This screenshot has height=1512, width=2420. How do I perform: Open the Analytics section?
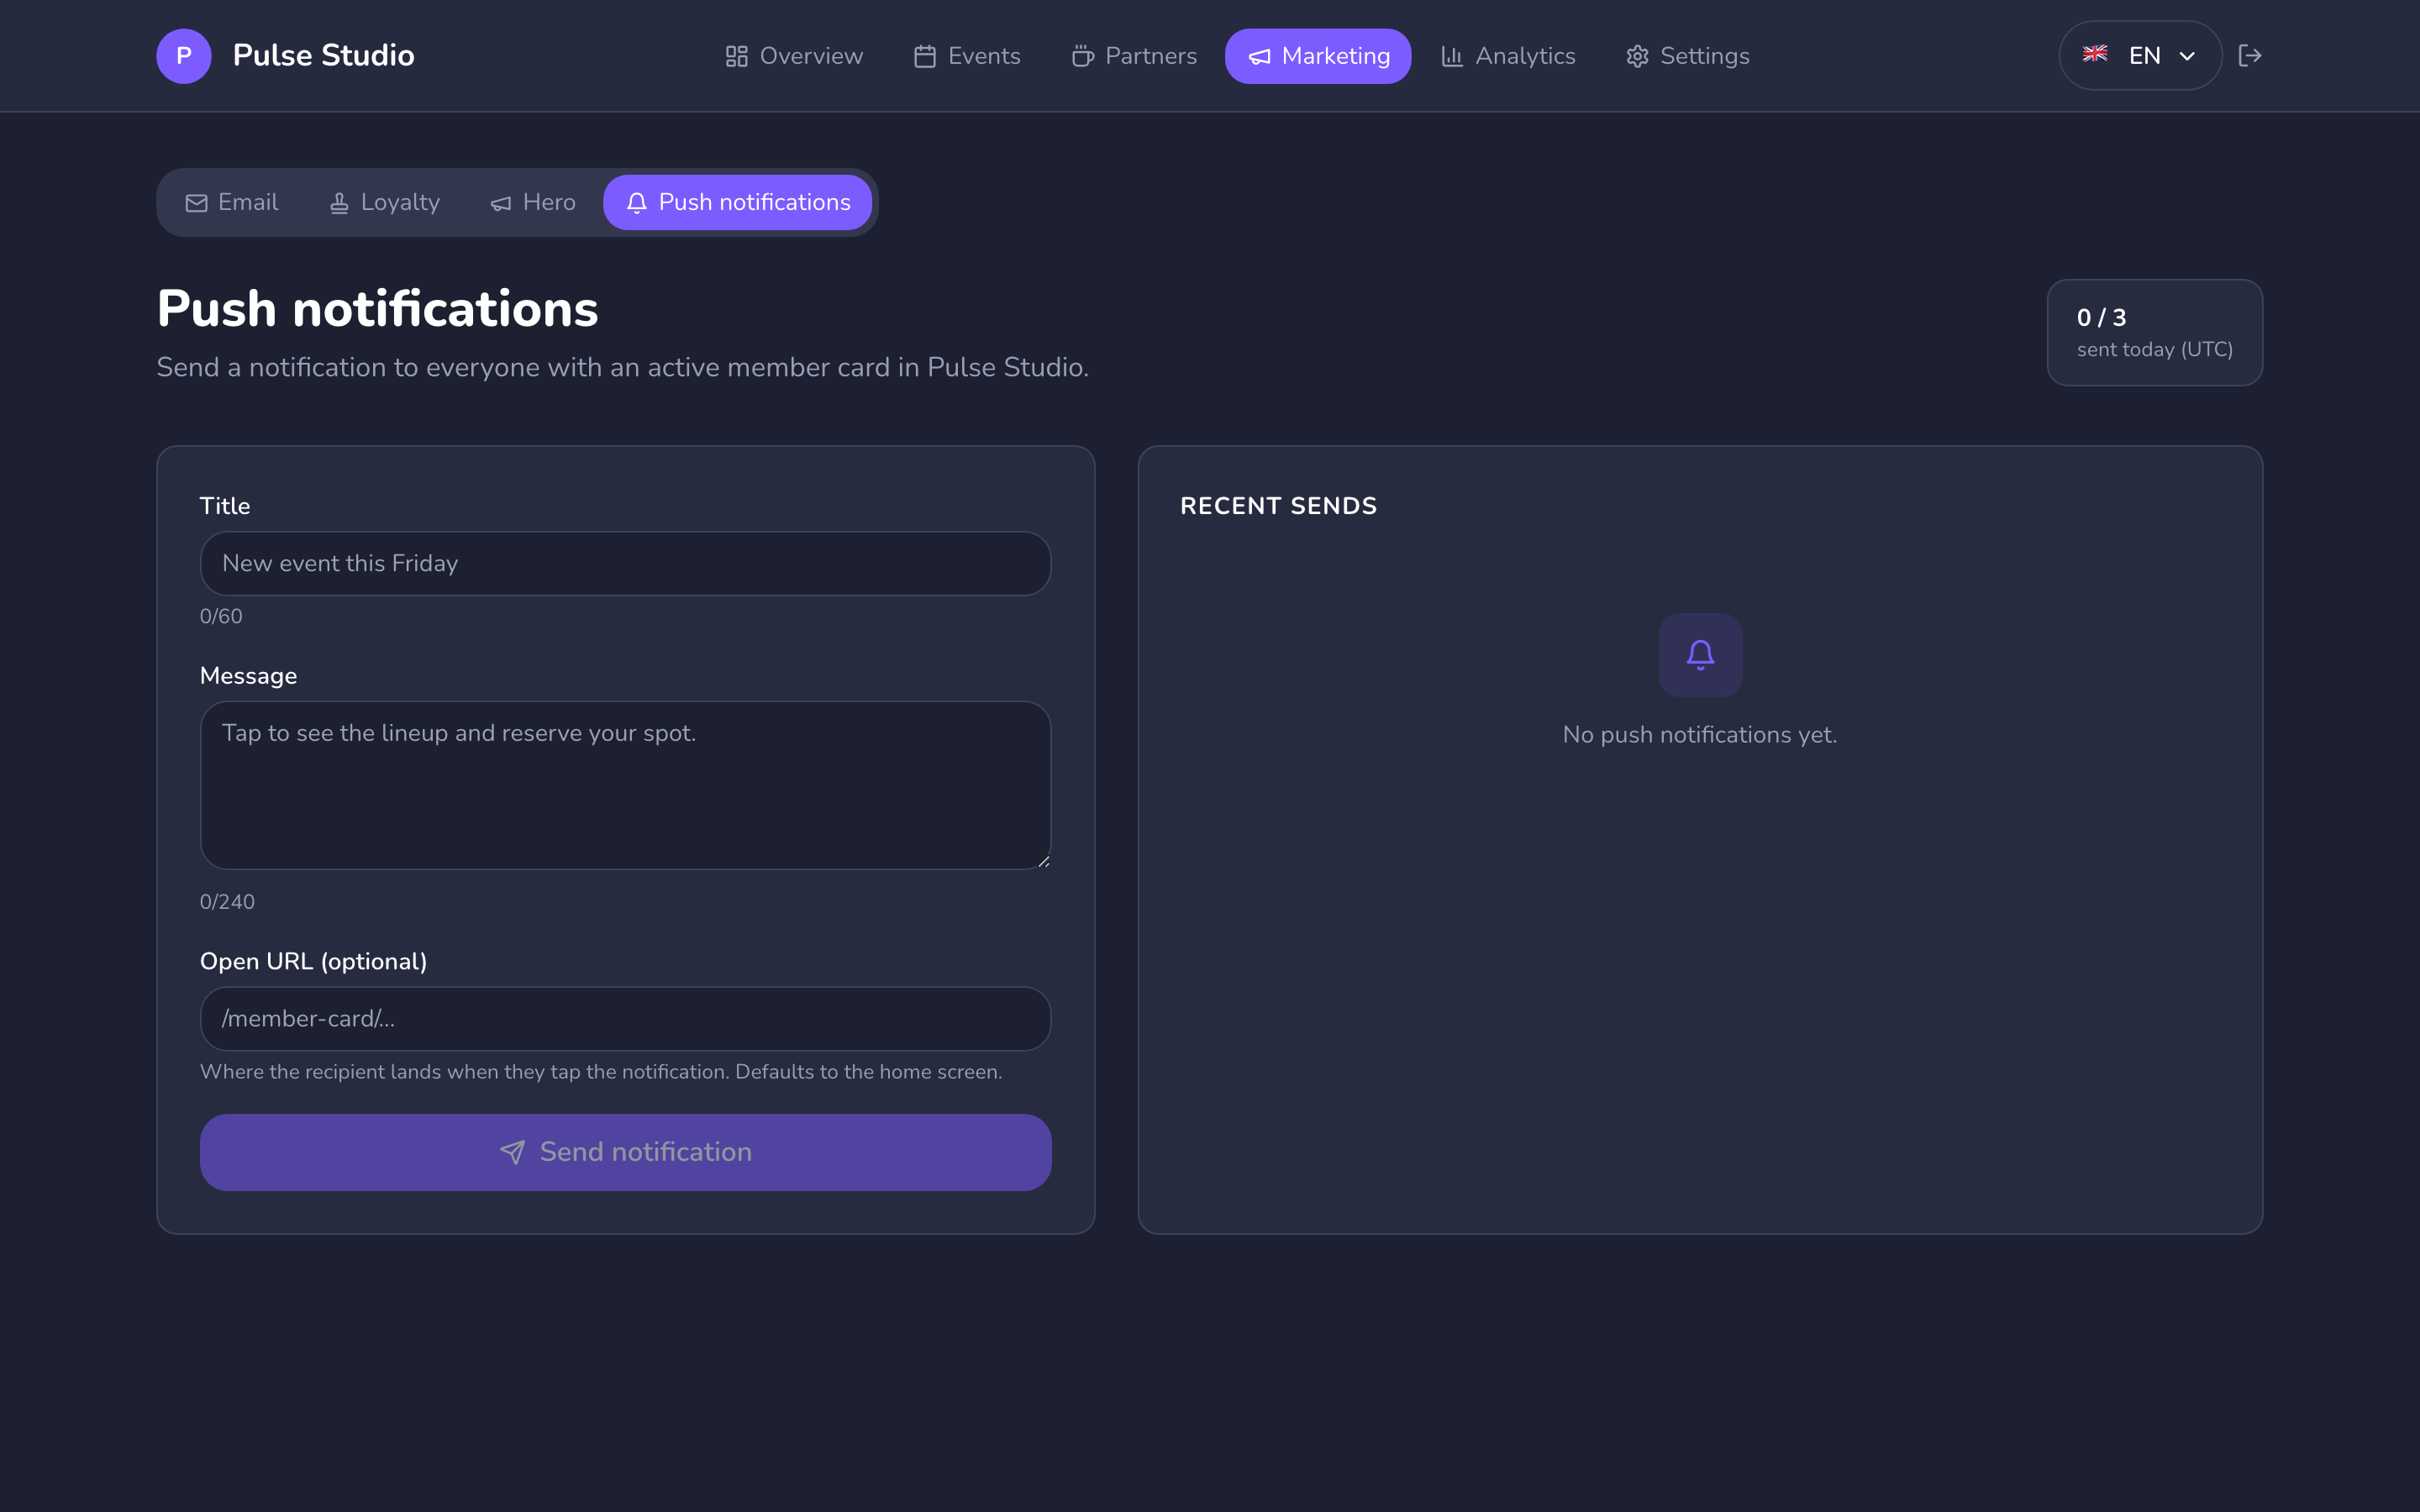[x=1508, y=56]
